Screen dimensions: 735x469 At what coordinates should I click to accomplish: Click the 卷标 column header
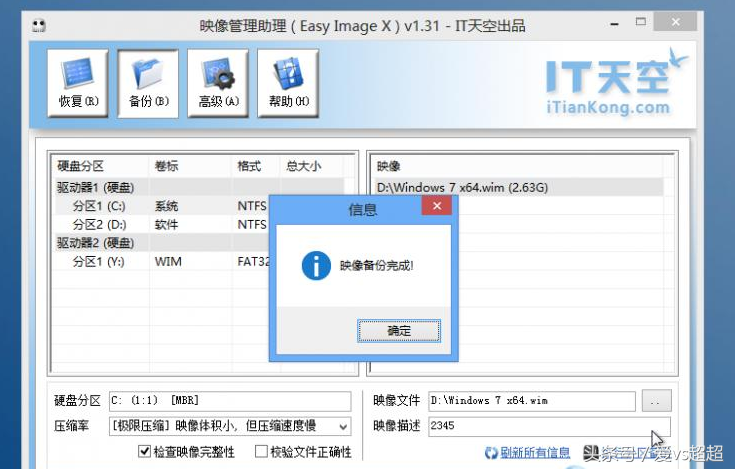191,166
